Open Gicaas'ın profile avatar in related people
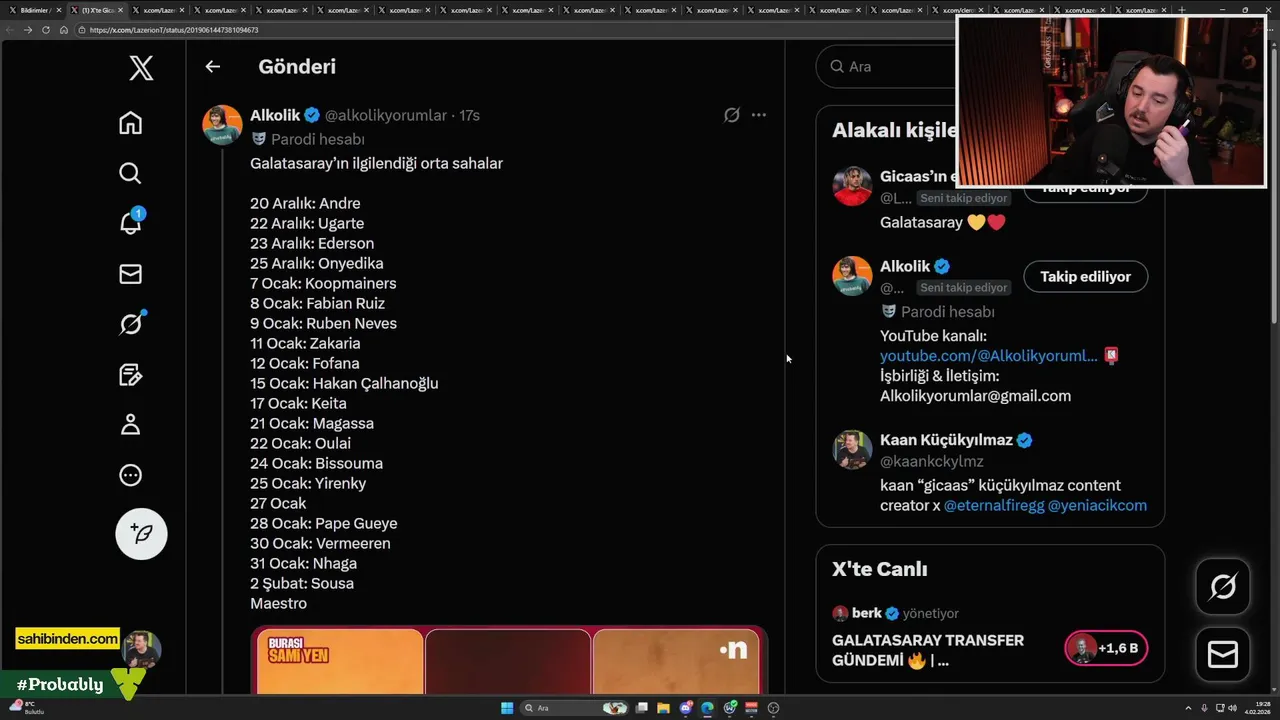 tap(852, 187)
